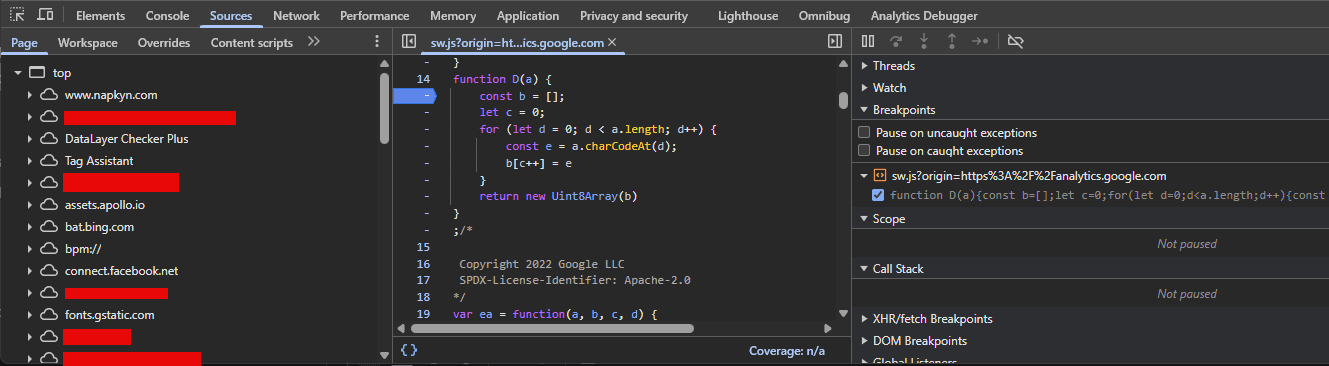The image size is (1329, 366).
Task: Open the Analytics Debugger tab
Action: coord(924,16)
